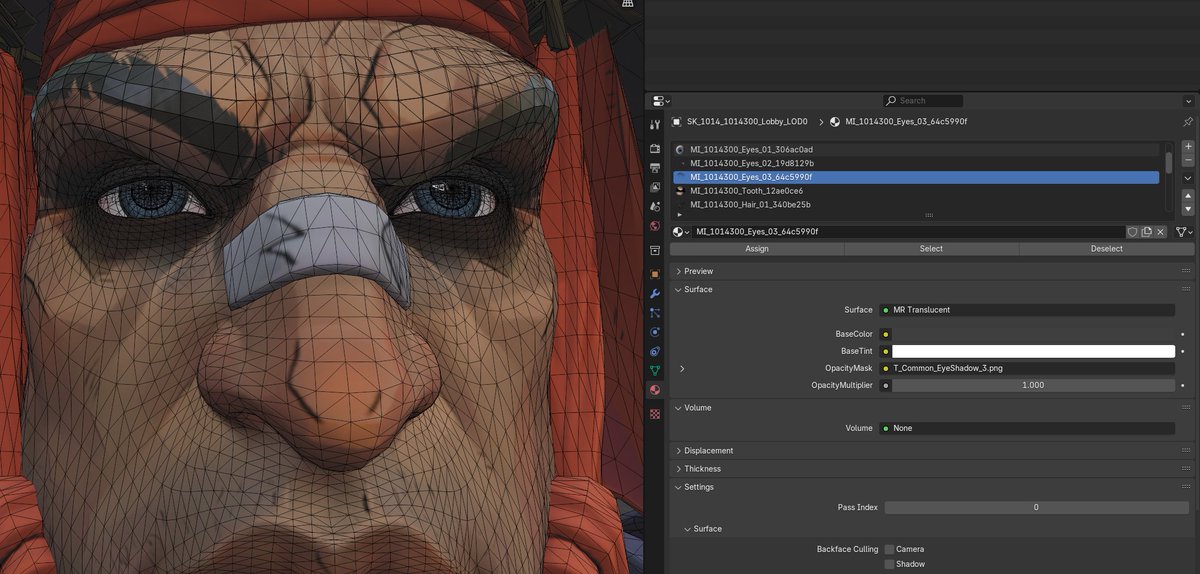Screen dimensions: 1200x574
Task: Open the BaseTint white color swatch
Action: click(x=1033, y=351)
